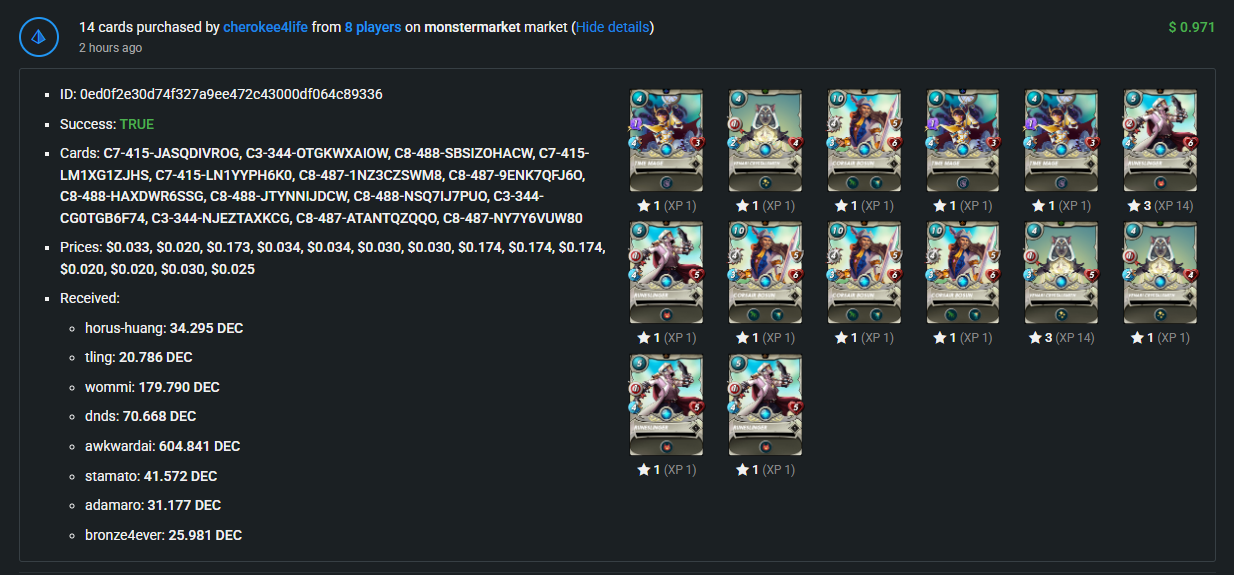Click card ID C8-488-JTYNNIJDCW
This screenshot has width=1234, height=575.
click(x=277, y=197)
